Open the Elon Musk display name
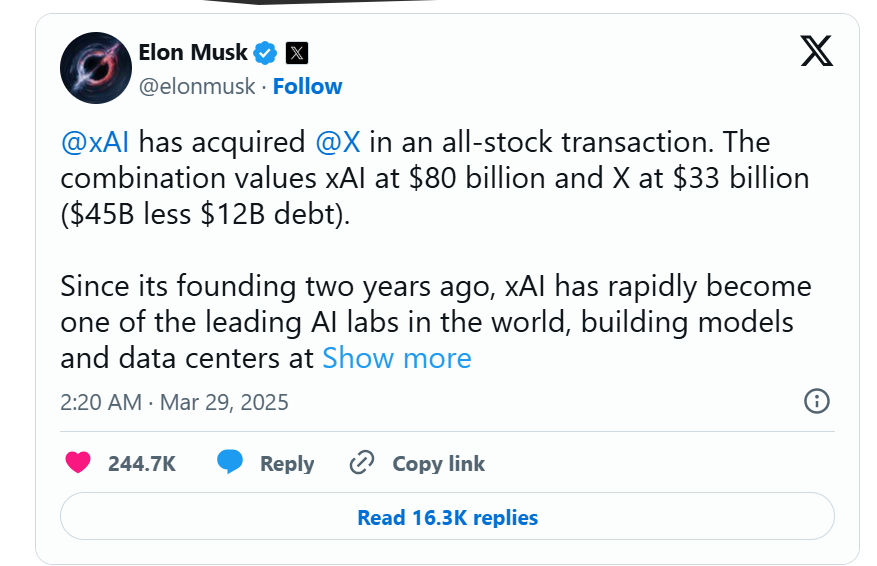 click(x=193, y=53)
